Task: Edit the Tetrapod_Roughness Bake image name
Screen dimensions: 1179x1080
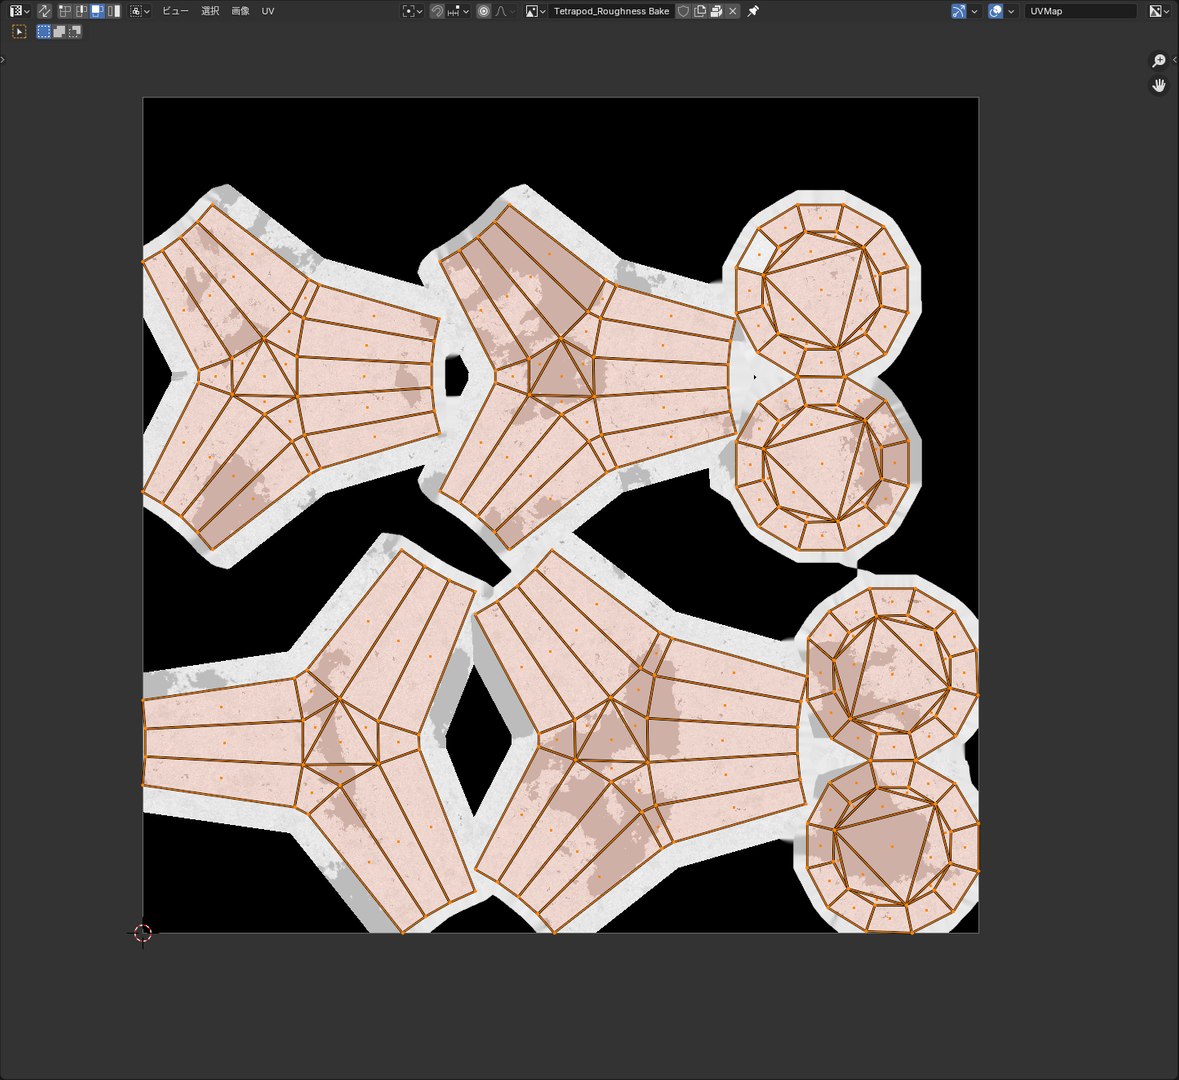Action: (x=611, y=11)
